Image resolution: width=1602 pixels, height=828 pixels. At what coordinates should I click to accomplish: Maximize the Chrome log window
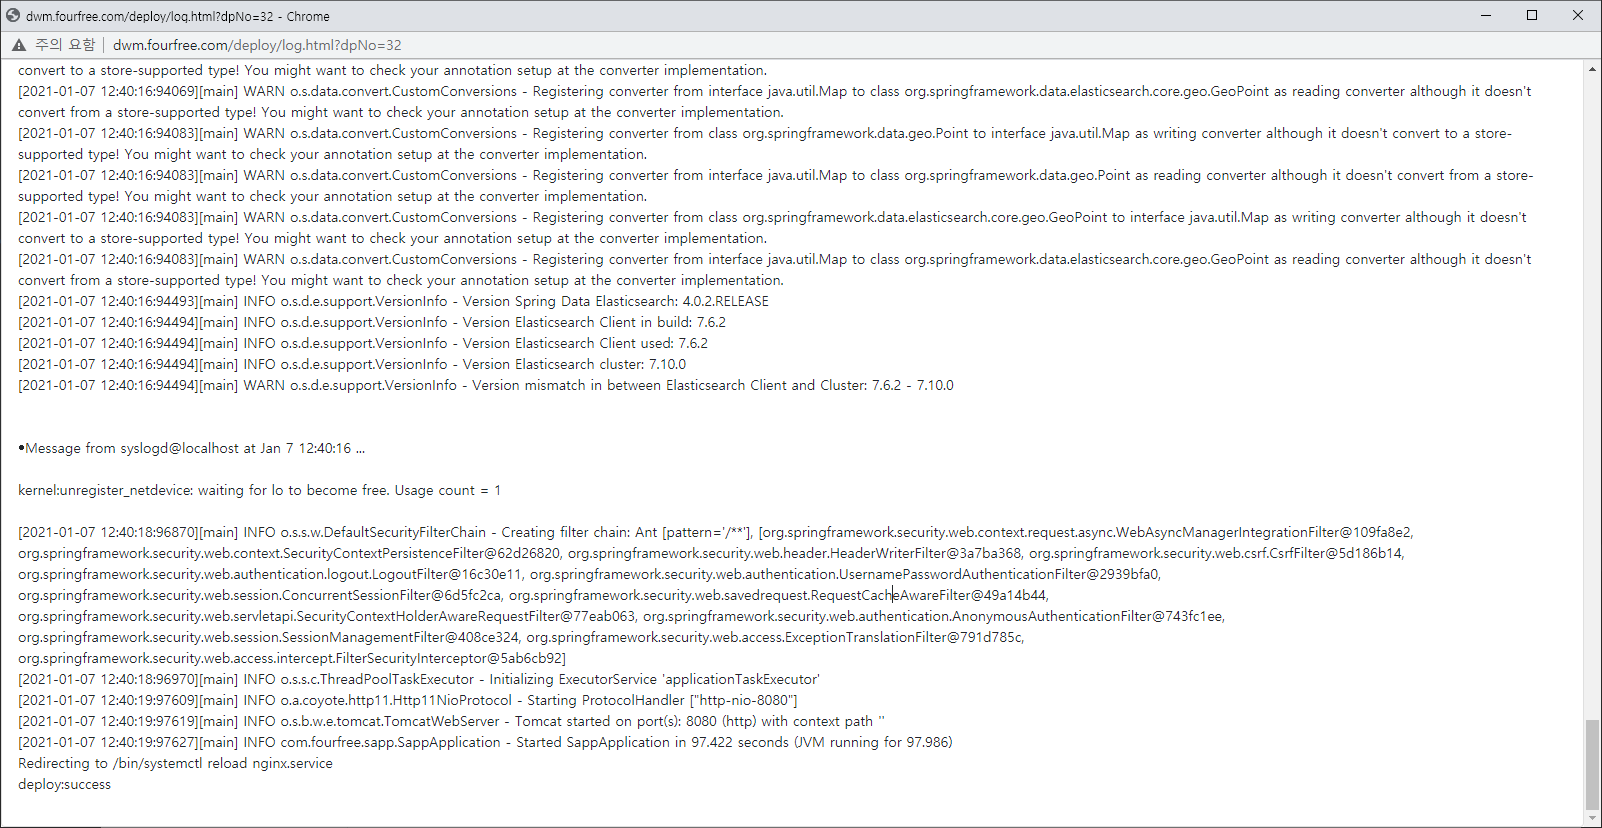pos(1532,15)
